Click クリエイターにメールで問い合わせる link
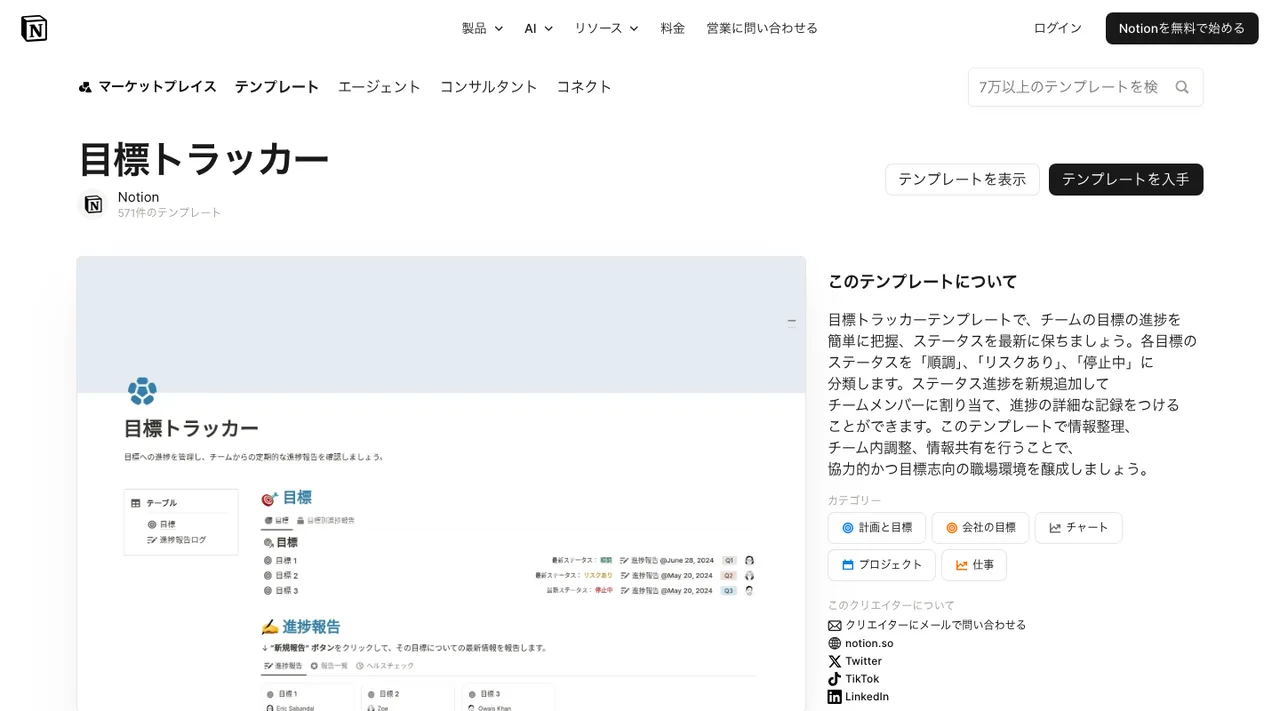This screenshot has width=1280, height=711. pos(936,625)
